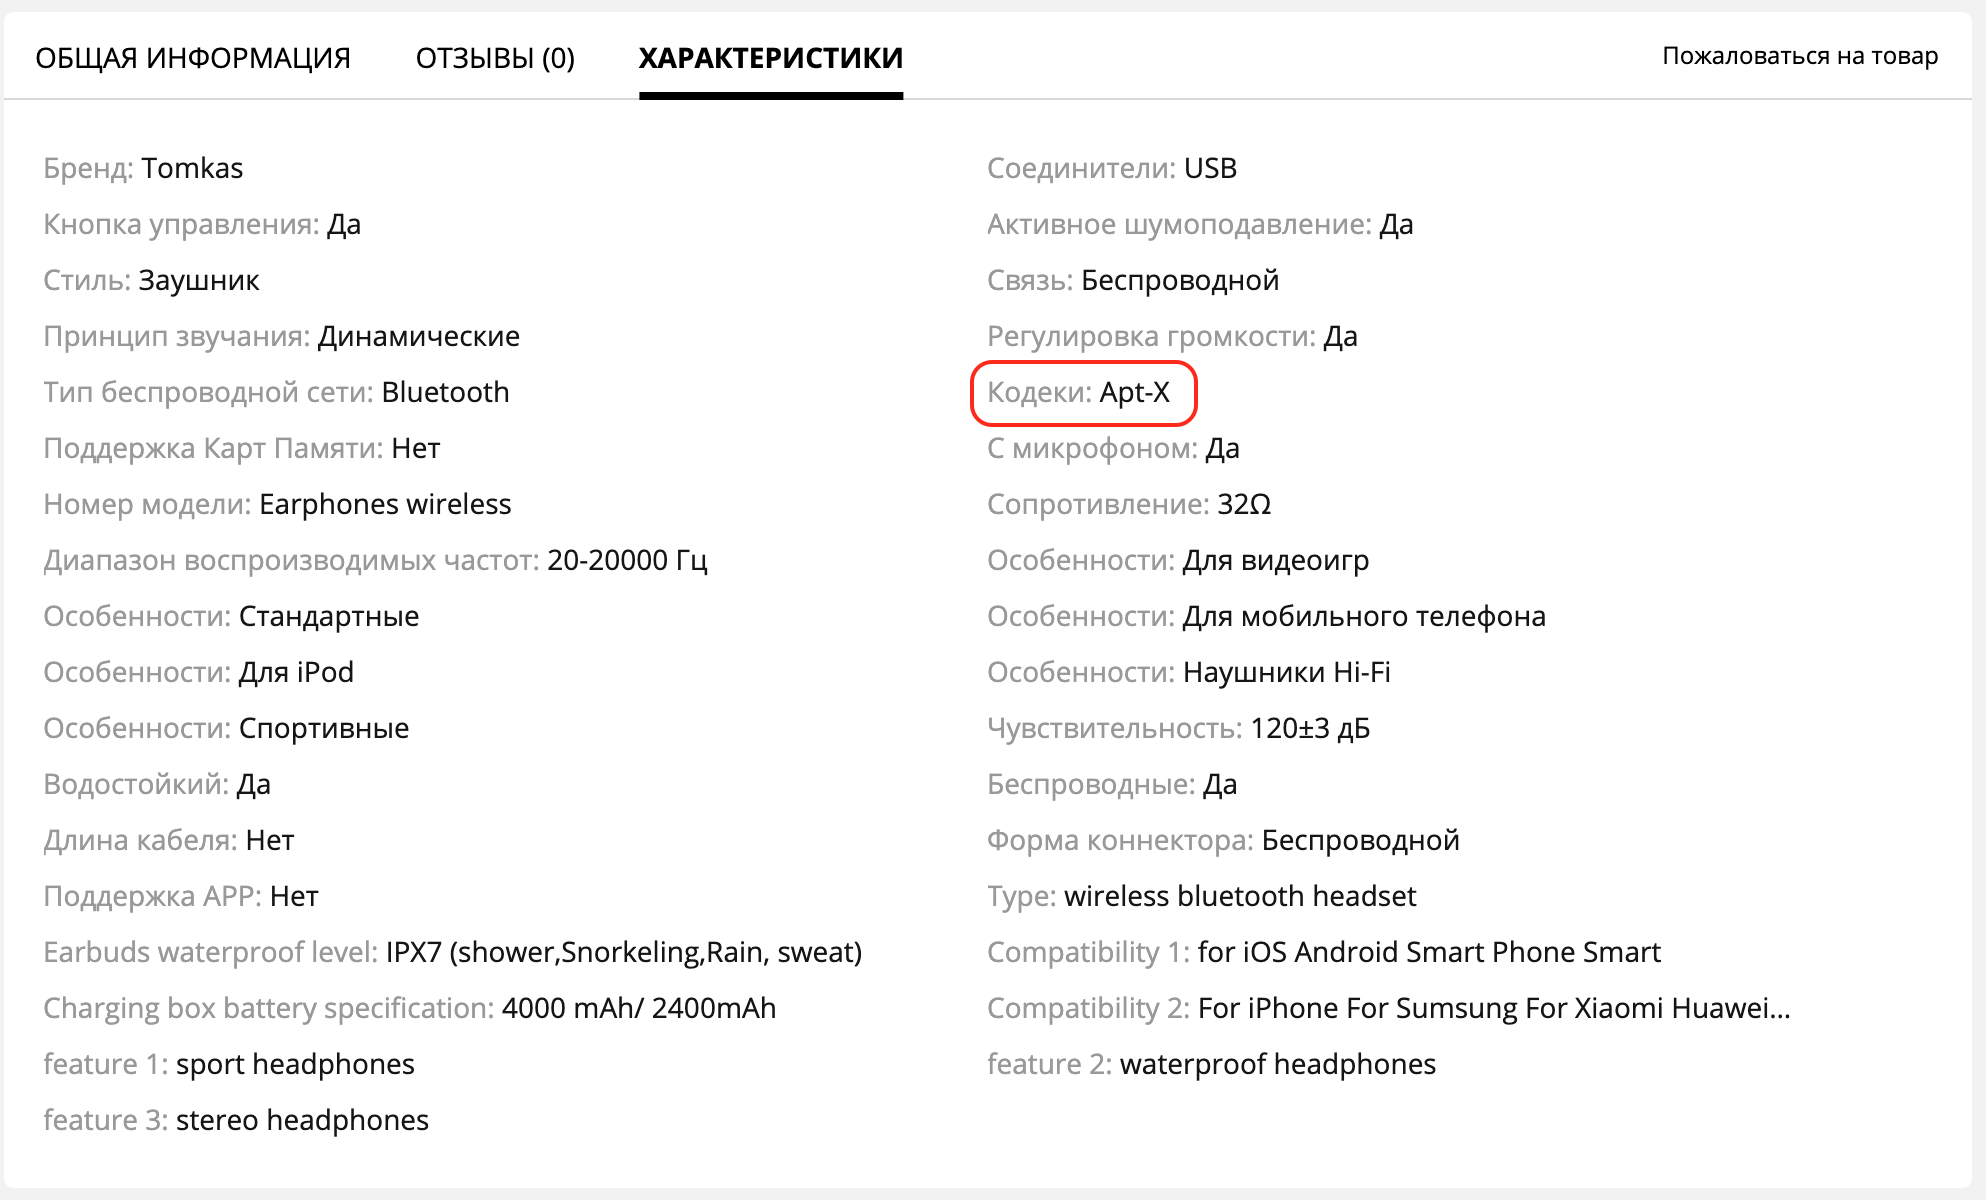Open the ОБЩАЯ ИНФОРМАЦИЯ tab
Image resolution: width=1986 pixels, height=1200 pixels.
[192, 58]
